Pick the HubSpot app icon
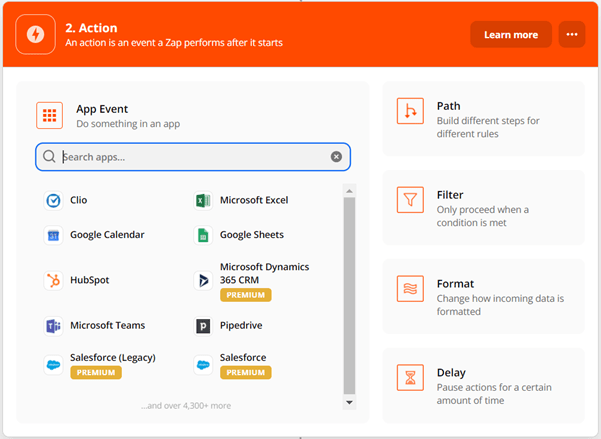 (x=53, y=280)
